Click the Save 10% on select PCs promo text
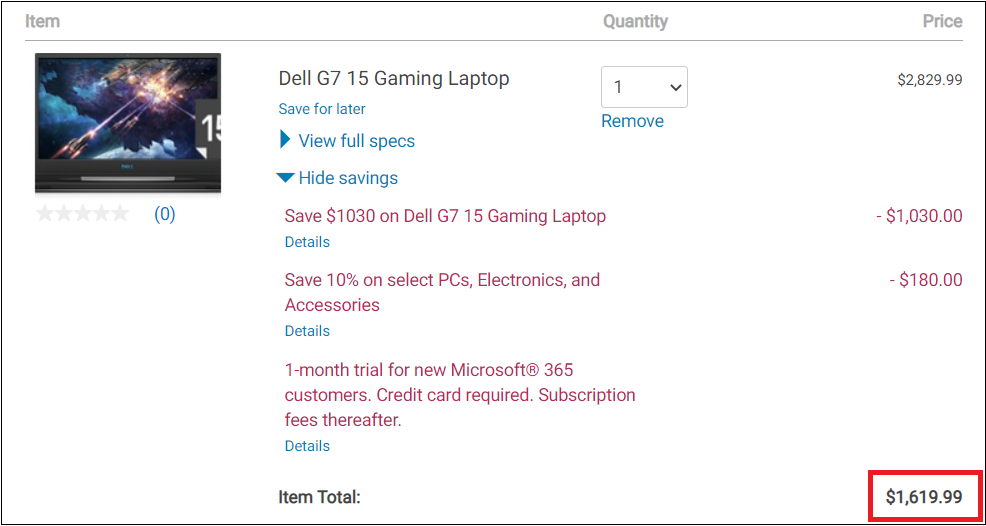This screenshot has height=526, width=986. [442, 292]
